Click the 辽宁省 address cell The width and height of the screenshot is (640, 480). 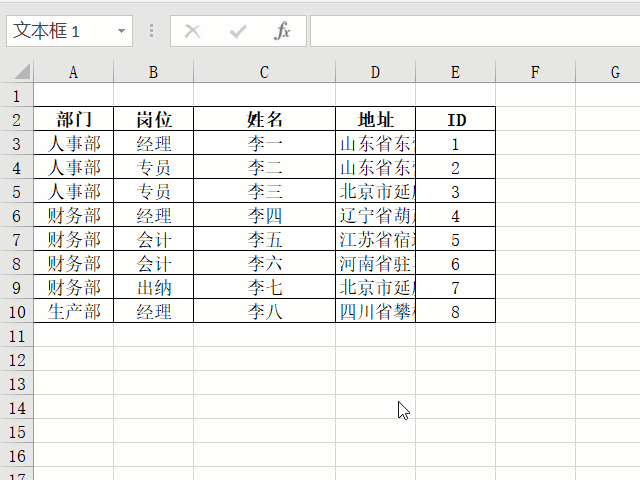click(376, 216)
